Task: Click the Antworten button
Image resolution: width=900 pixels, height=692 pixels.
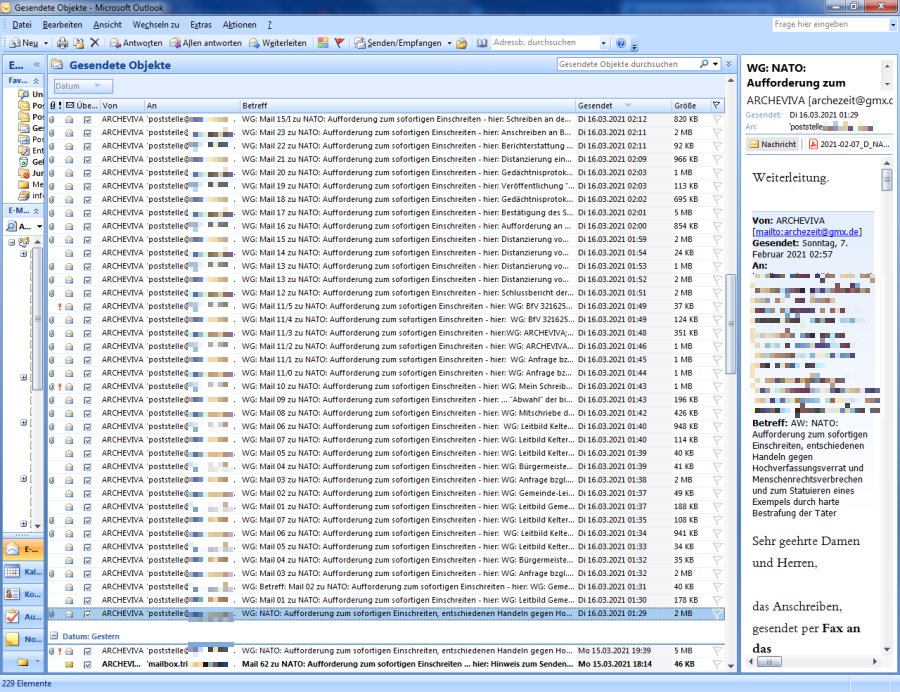Action: click(x=136, y=43)
